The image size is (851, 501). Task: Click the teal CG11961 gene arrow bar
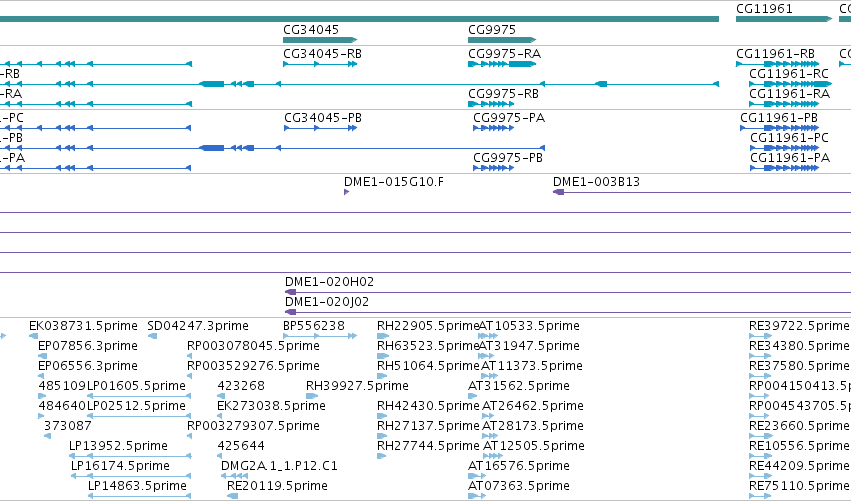784,19
